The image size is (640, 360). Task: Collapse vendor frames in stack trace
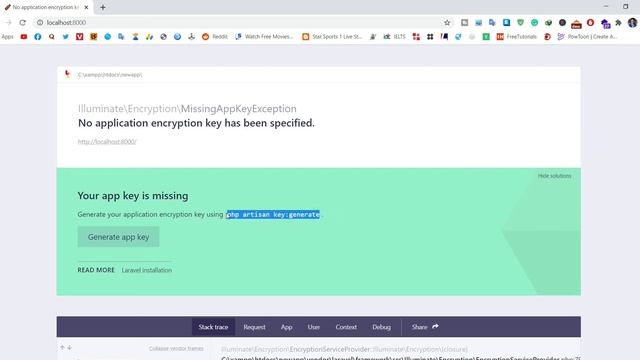click(176, 349)
